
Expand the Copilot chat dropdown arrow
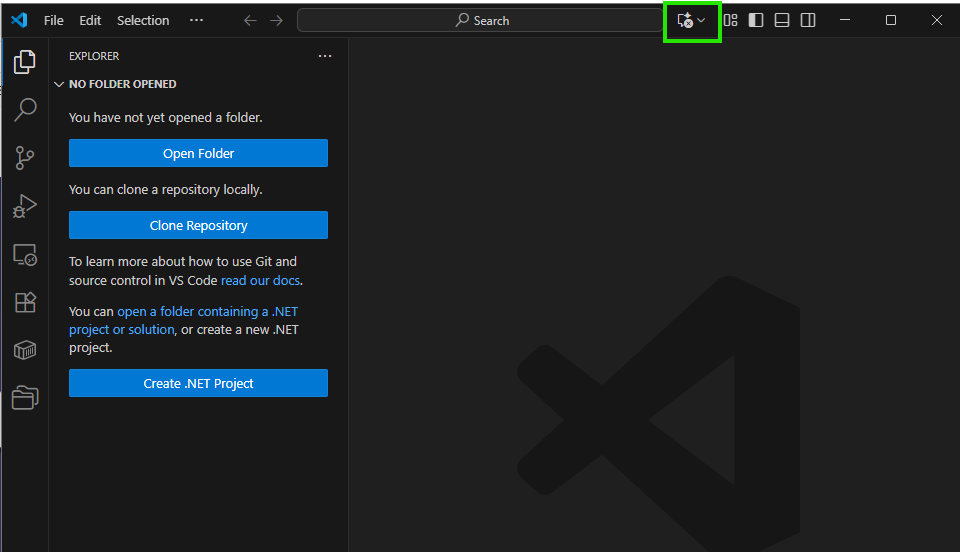tap(702, 21)
